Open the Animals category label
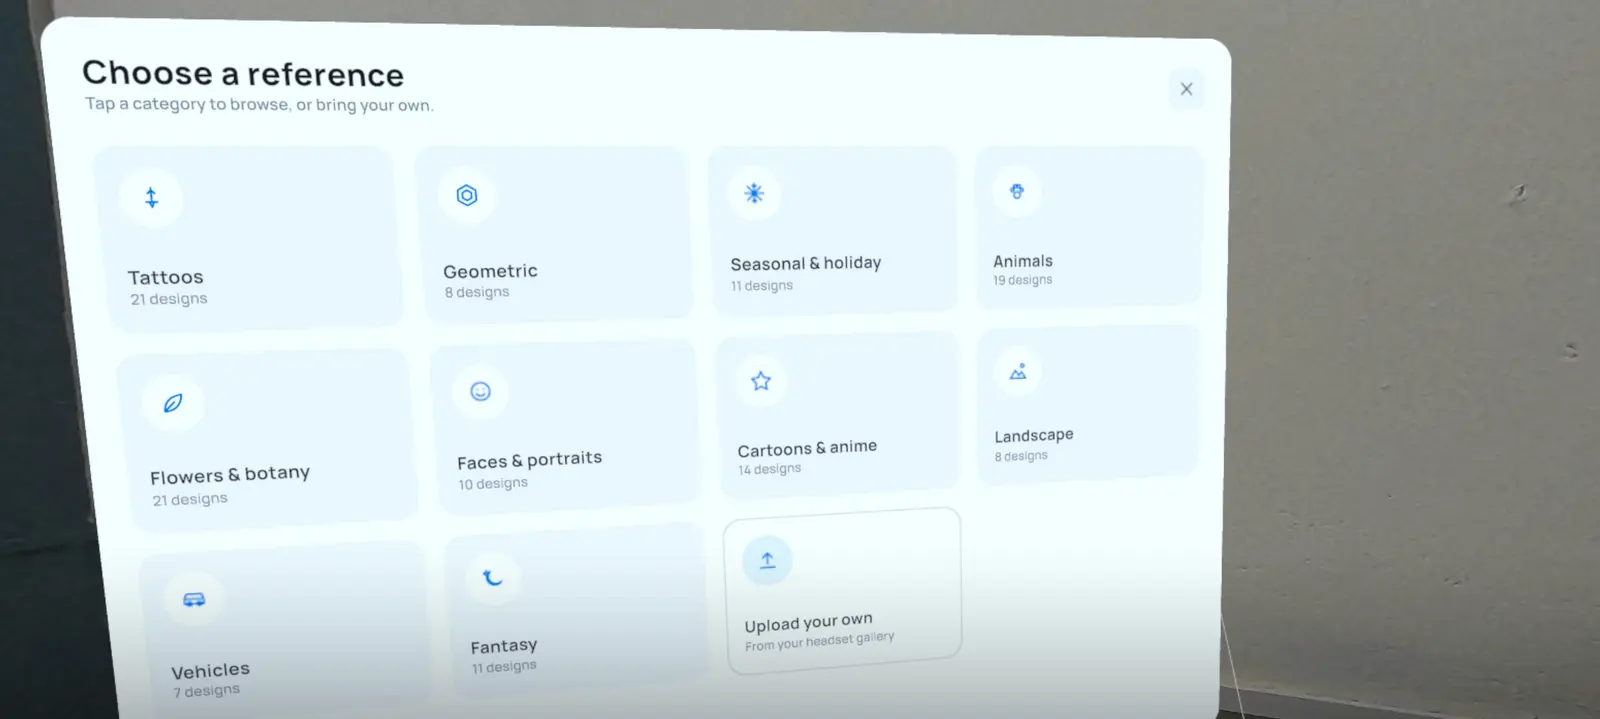The height and width of the screenshot is (719, 1600). point(1023,261)
